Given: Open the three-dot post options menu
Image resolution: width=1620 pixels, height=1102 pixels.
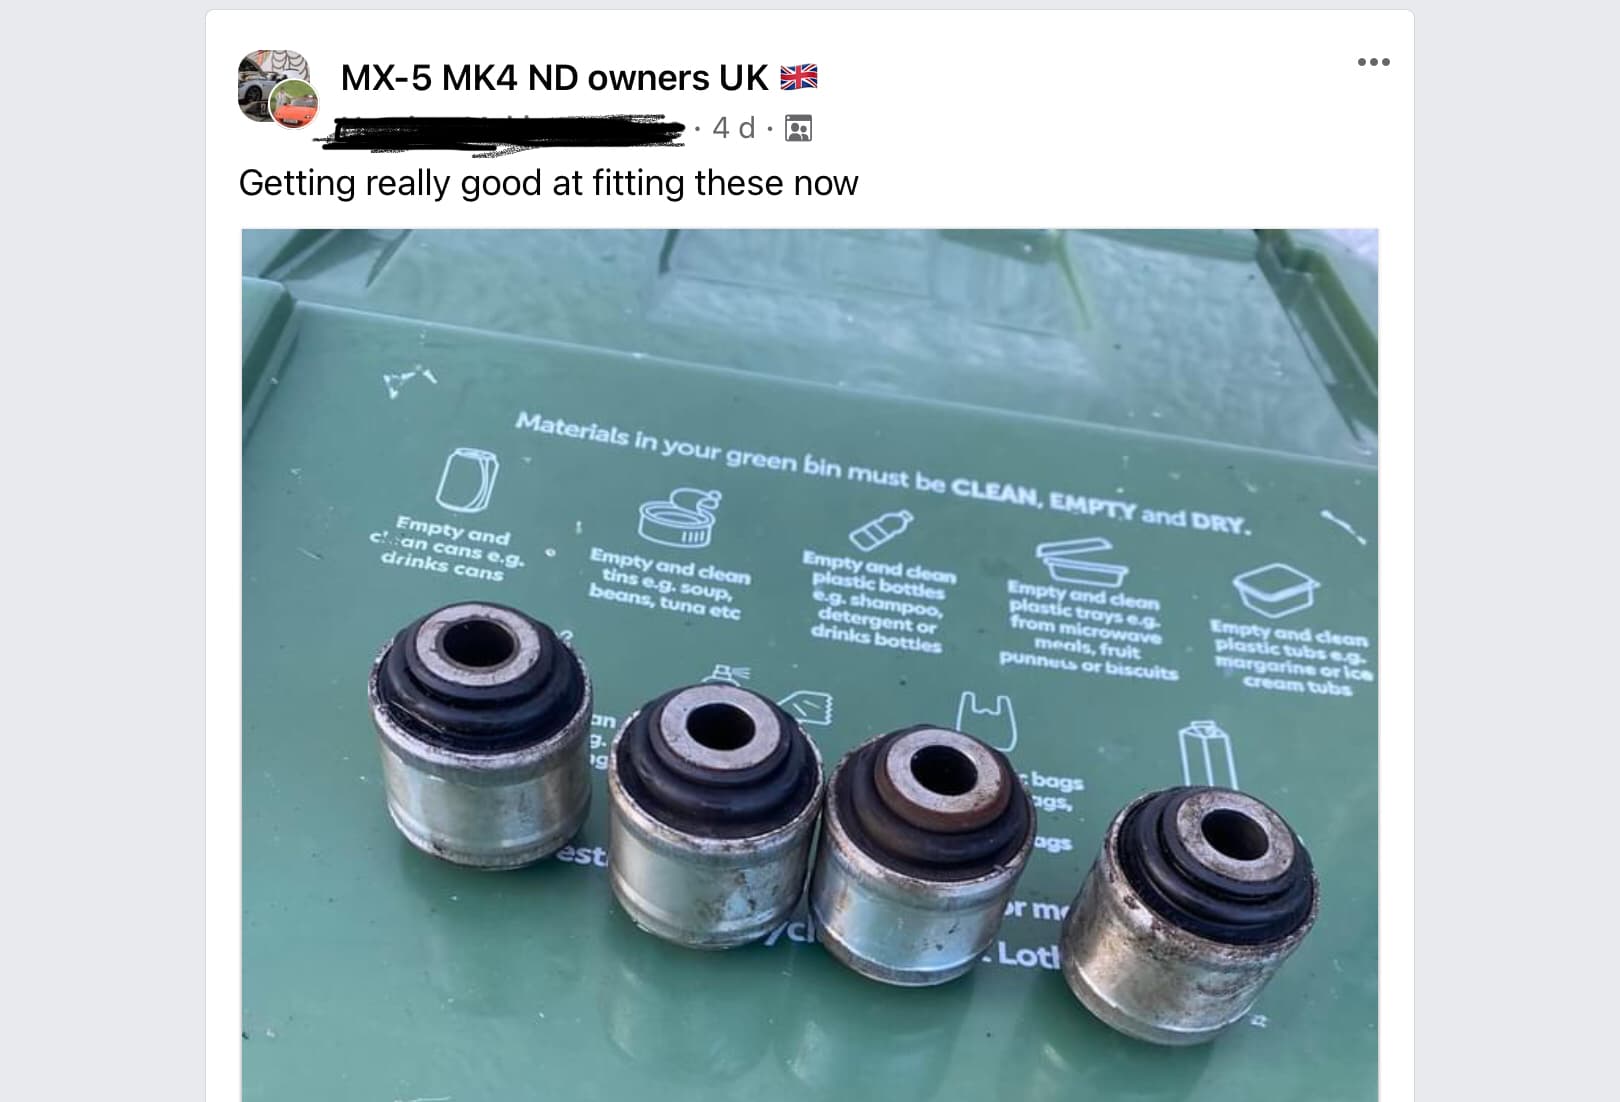Looking at the screenshot, I should (1373, 62).
